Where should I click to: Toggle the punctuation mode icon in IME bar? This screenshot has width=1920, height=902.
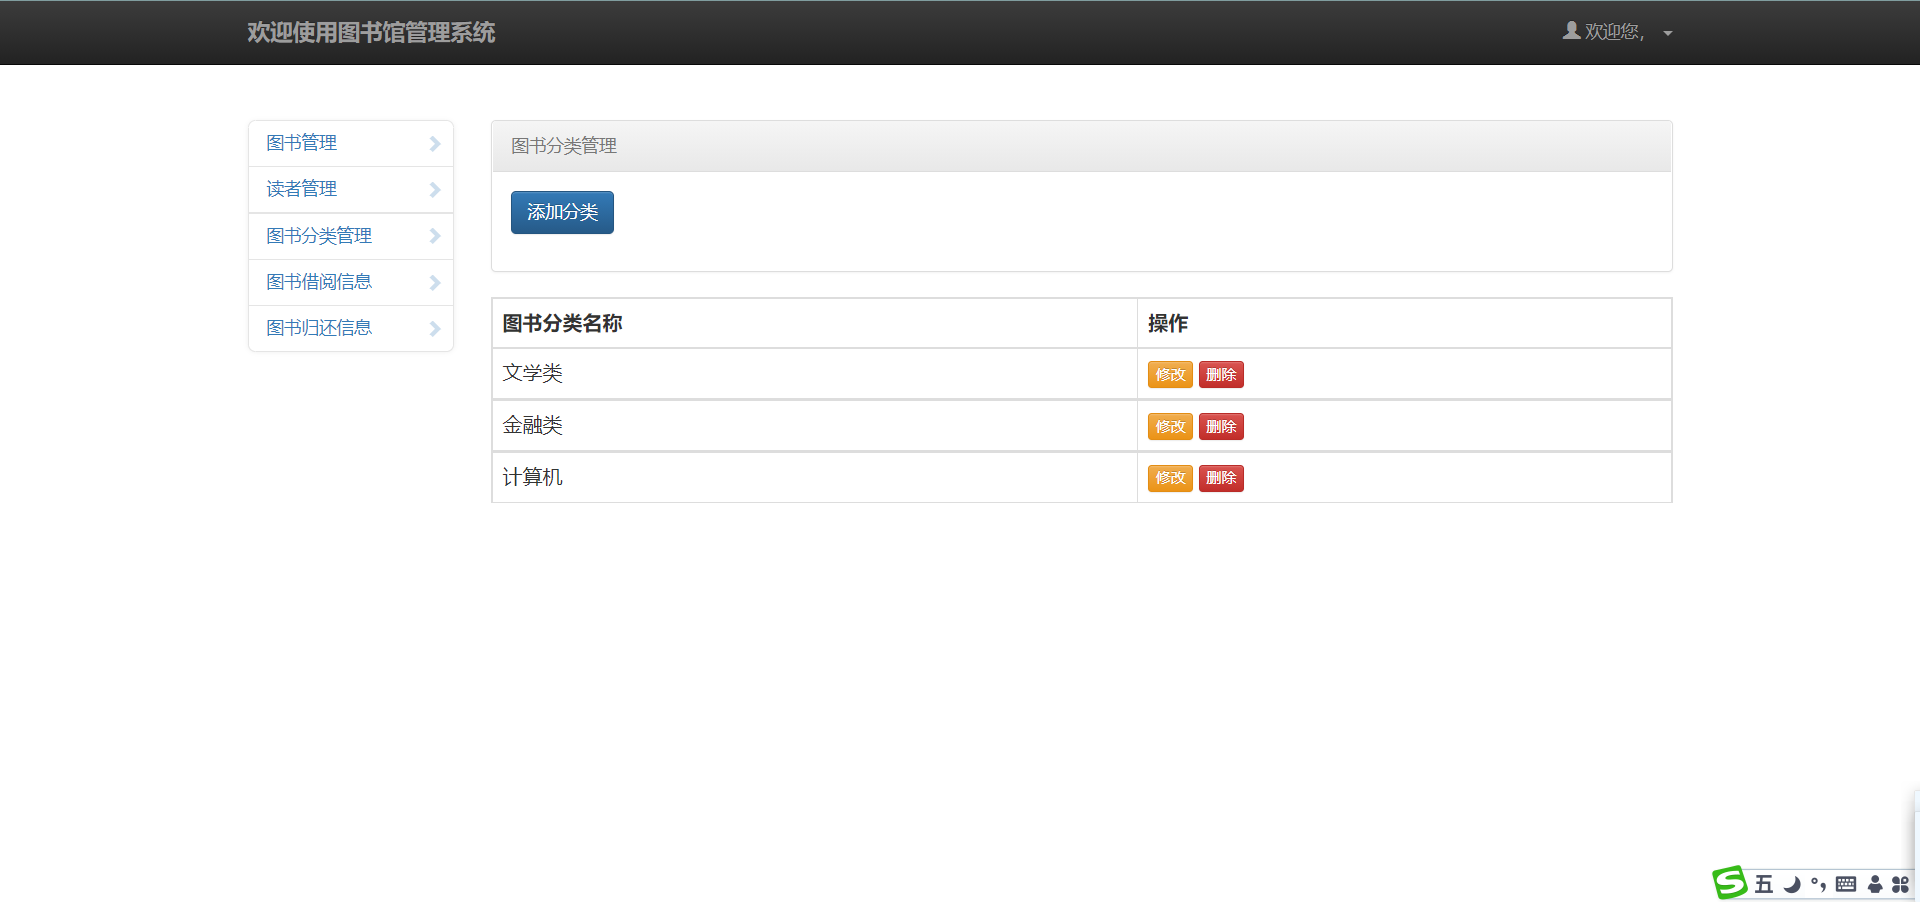[1818, 884]
